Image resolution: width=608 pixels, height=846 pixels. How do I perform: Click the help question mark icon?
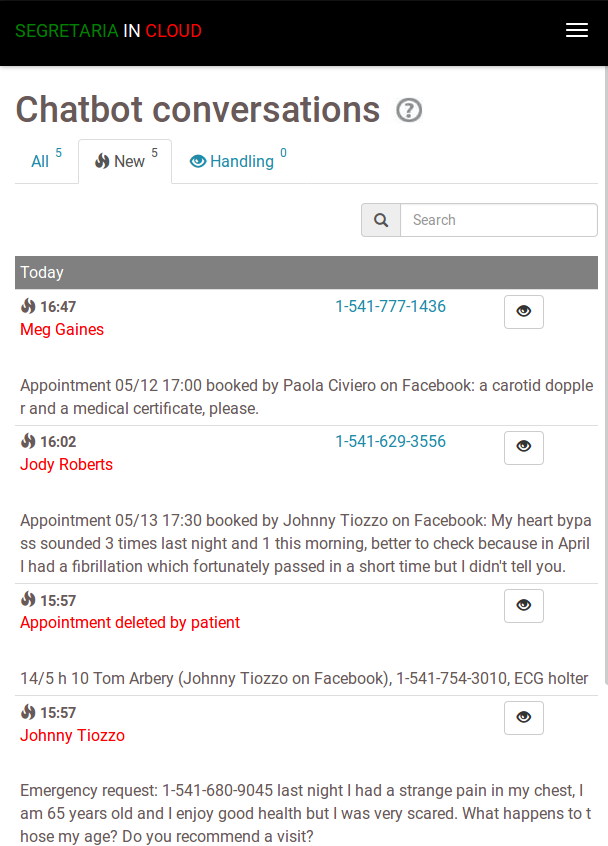[408, 110]
